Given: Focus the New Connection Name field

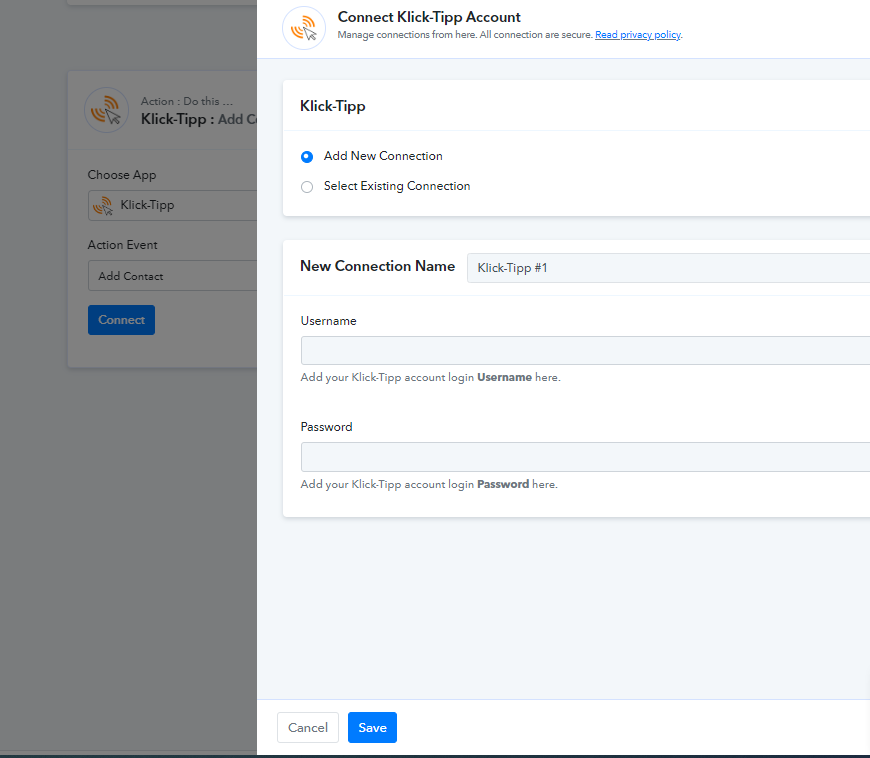Looking at the screenshot, I should [x=668, y=268].
